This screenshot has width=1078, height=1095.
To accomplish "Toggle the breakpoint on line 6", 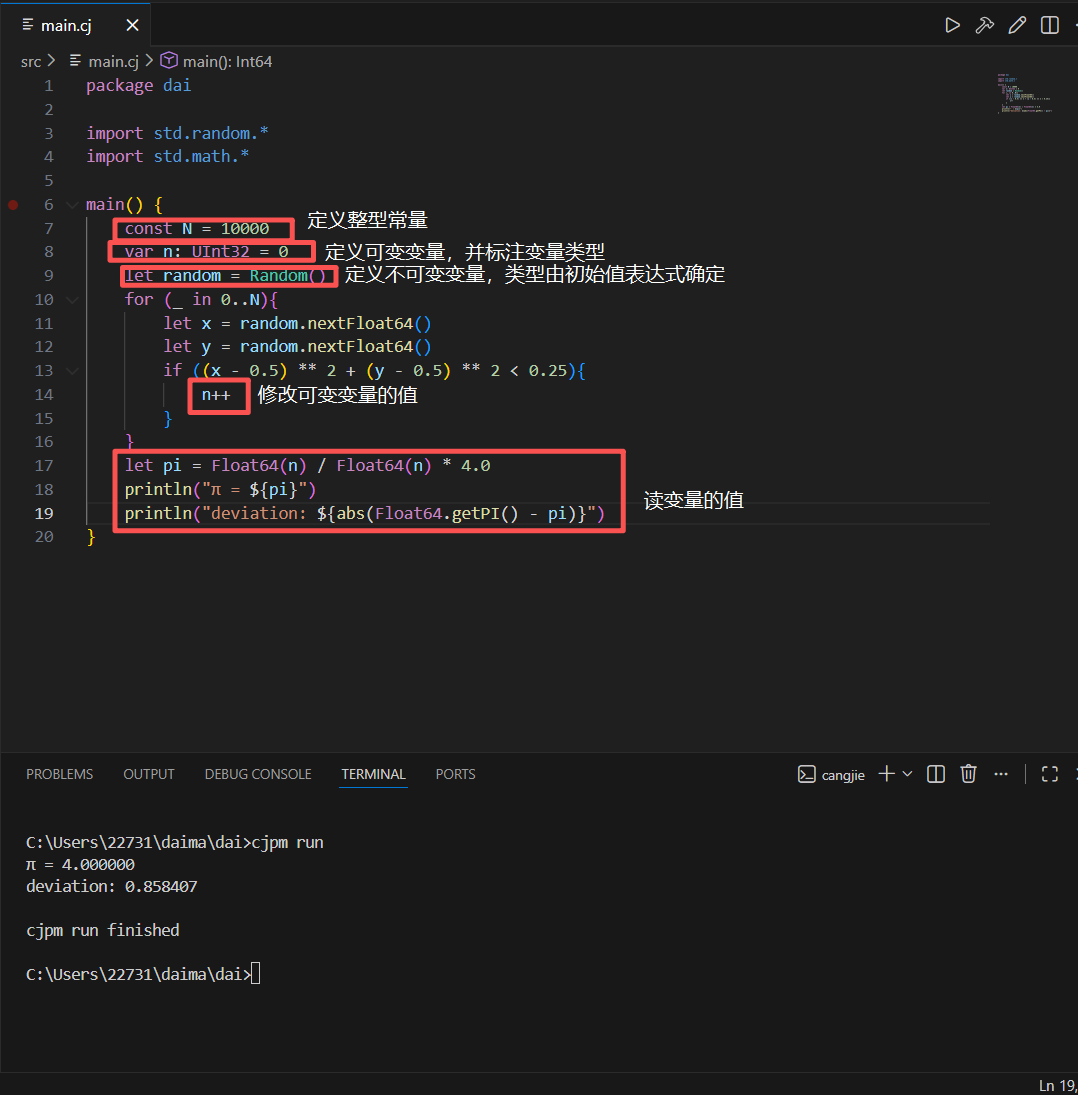I will (13, 205).
